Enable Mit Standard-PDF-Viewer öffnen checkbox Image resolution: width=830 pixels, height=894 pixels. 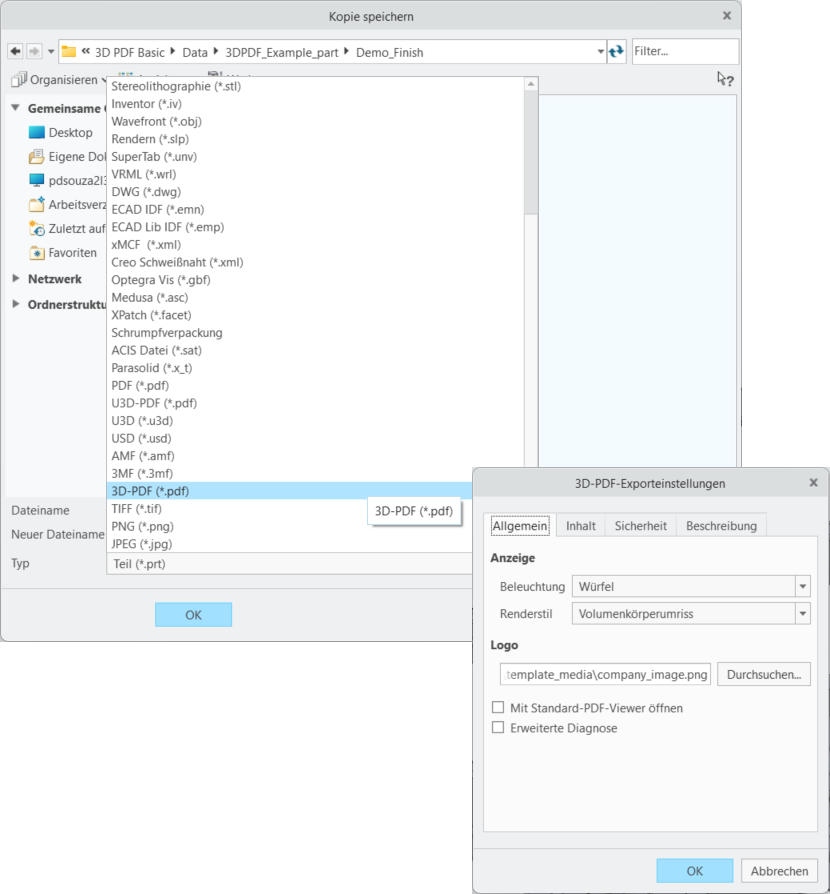point(498,707)
